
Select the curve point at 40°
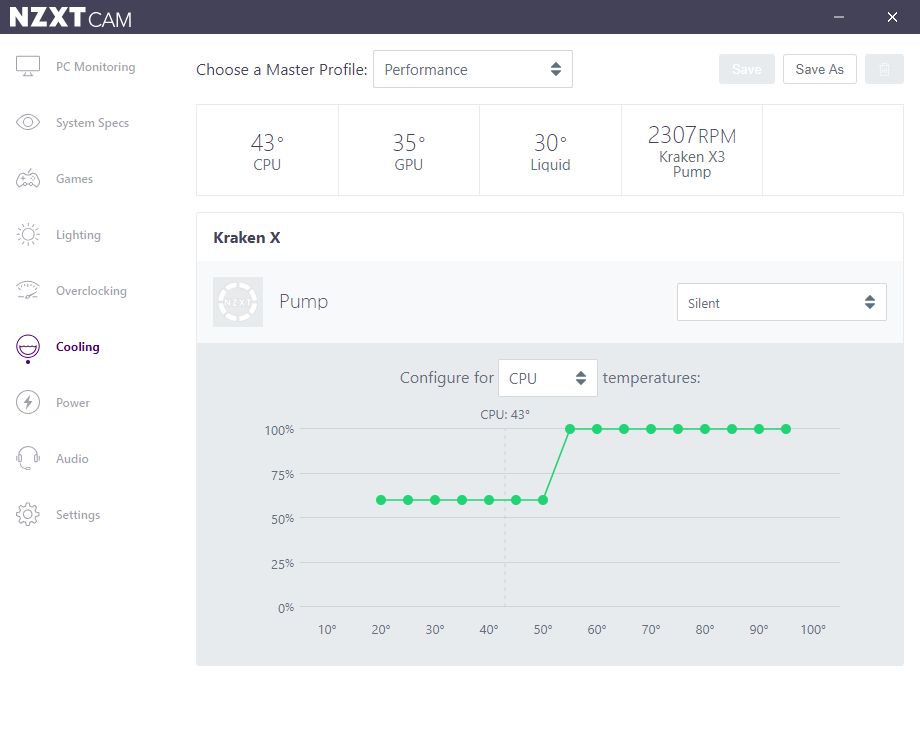tap(489, 500)
